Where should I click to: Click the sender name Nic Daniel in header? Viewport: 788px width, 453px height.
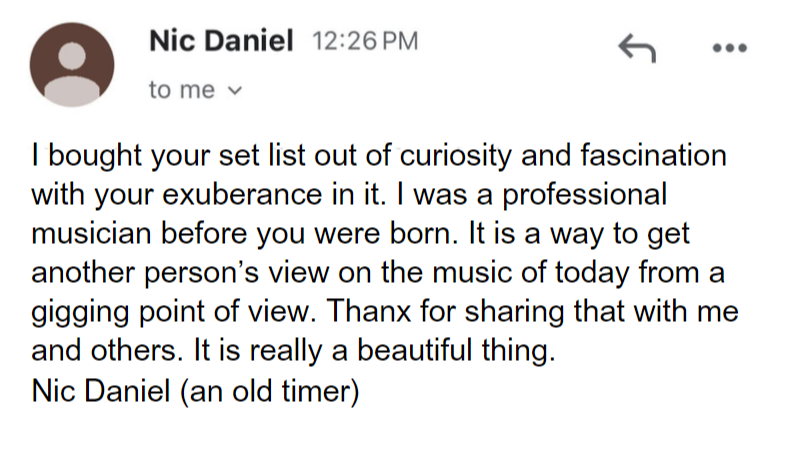pyautogui.click(x=220, y=41)
